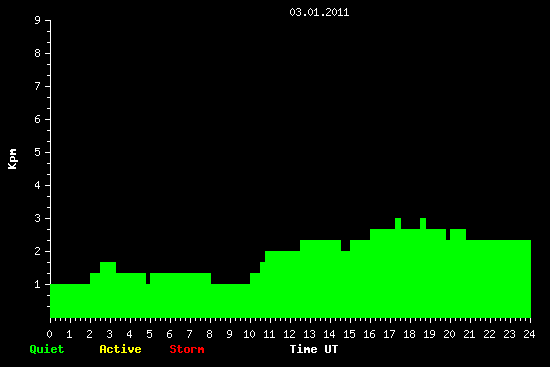The width and height of the screenshot is (550, 367).
Task: Click hour 21 on the time axis
Action: 469,334
